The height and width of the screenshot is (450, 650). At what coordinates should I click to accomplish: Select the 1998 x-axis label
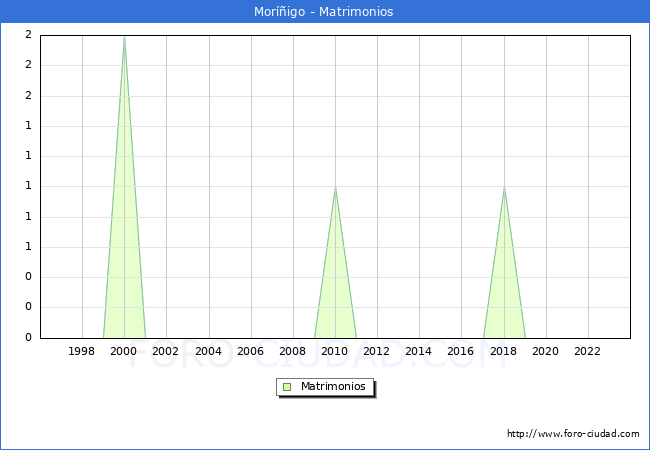click(81, 351)
